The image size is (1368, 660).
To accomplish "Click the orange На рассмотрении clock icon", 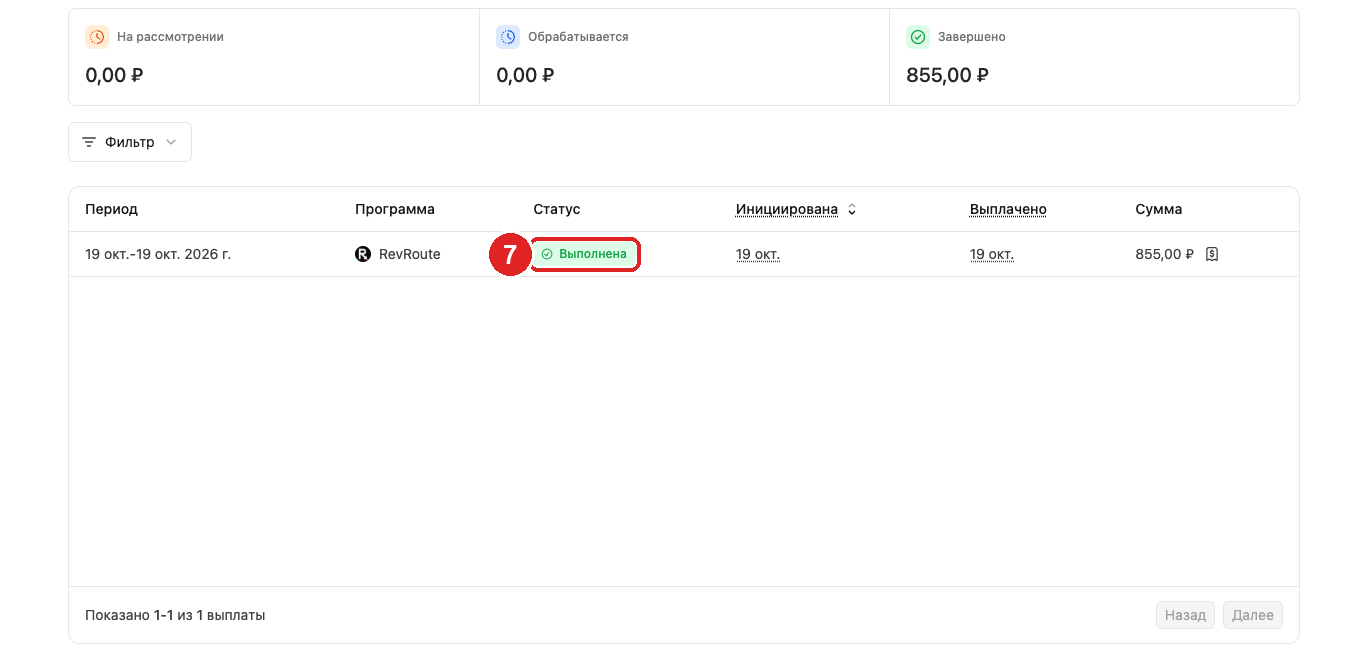I will pyautogui.click(x=97, y=37).
